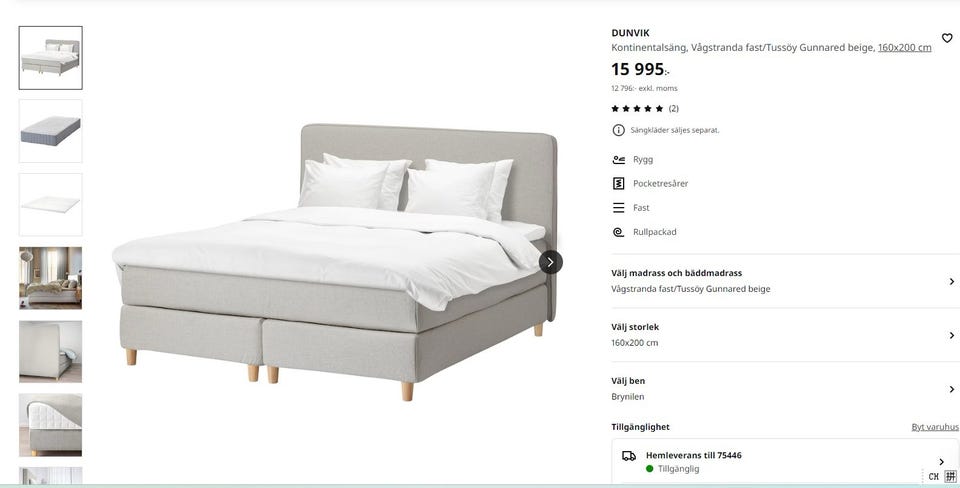Add DUNVIK bed to favorites heart icon
This screenshot has width=960, height=488.
pyautogui.click(x=947, y=38)
